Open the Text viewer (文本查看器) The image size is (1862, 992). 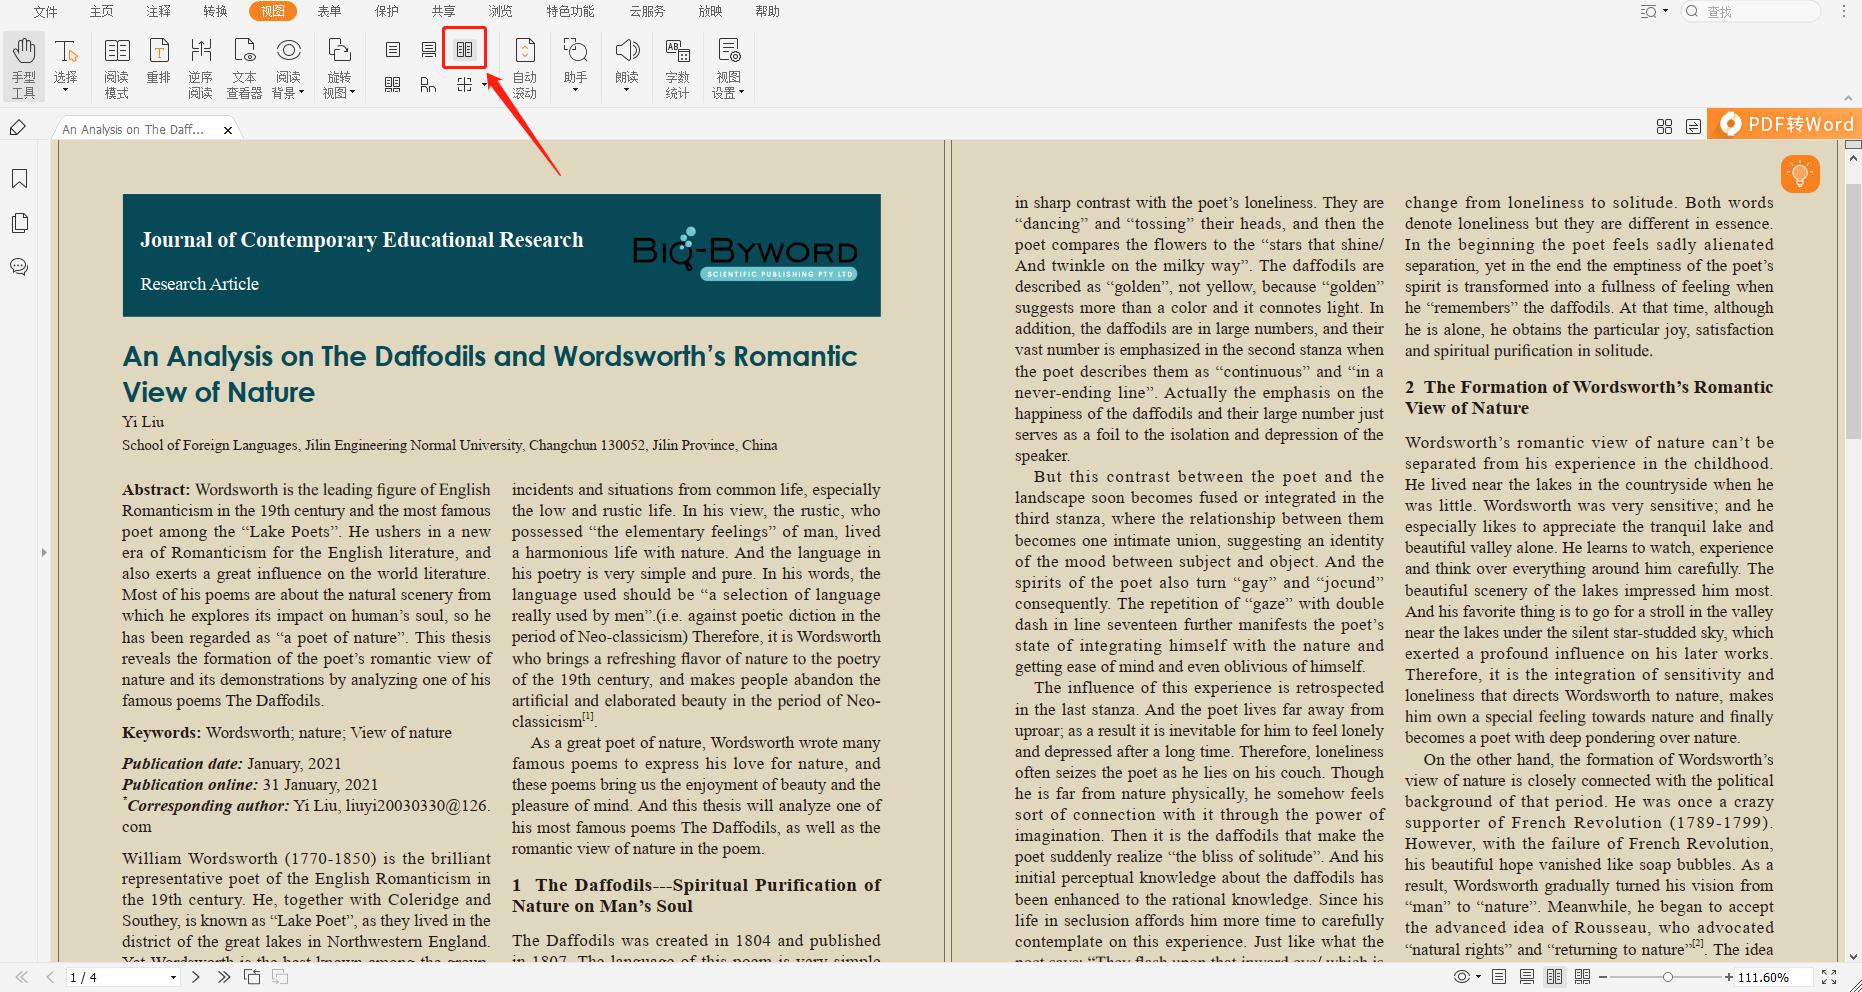tap(244, 67)
